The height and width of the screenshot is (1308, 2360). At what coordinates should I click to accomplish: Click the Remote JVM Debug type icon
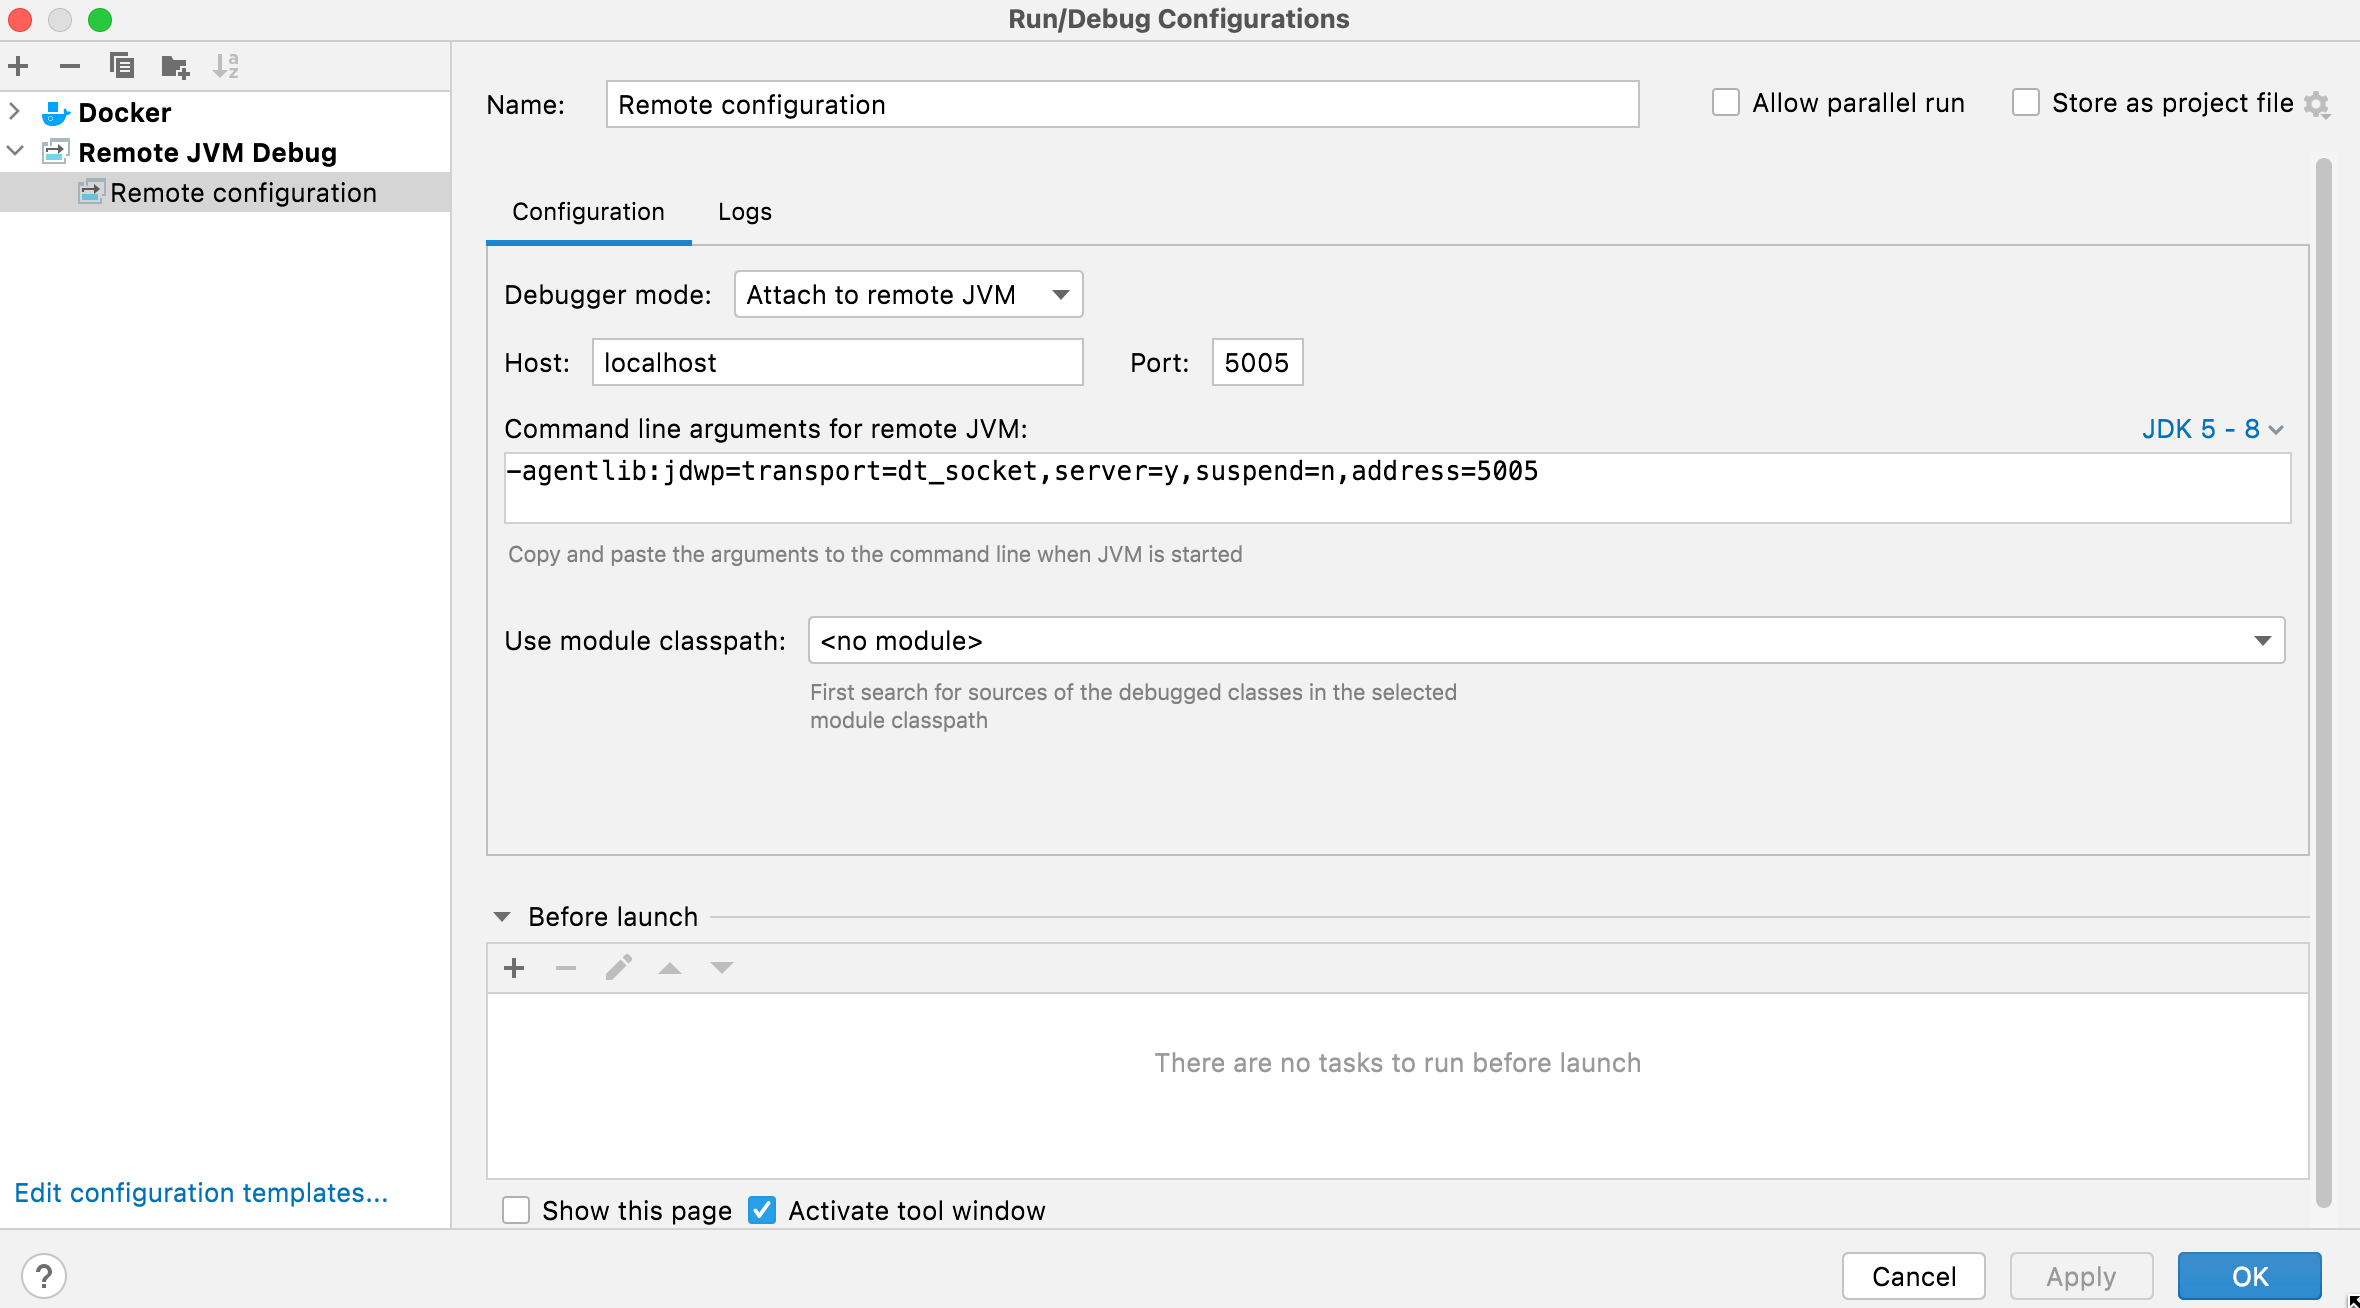point(55,152)
